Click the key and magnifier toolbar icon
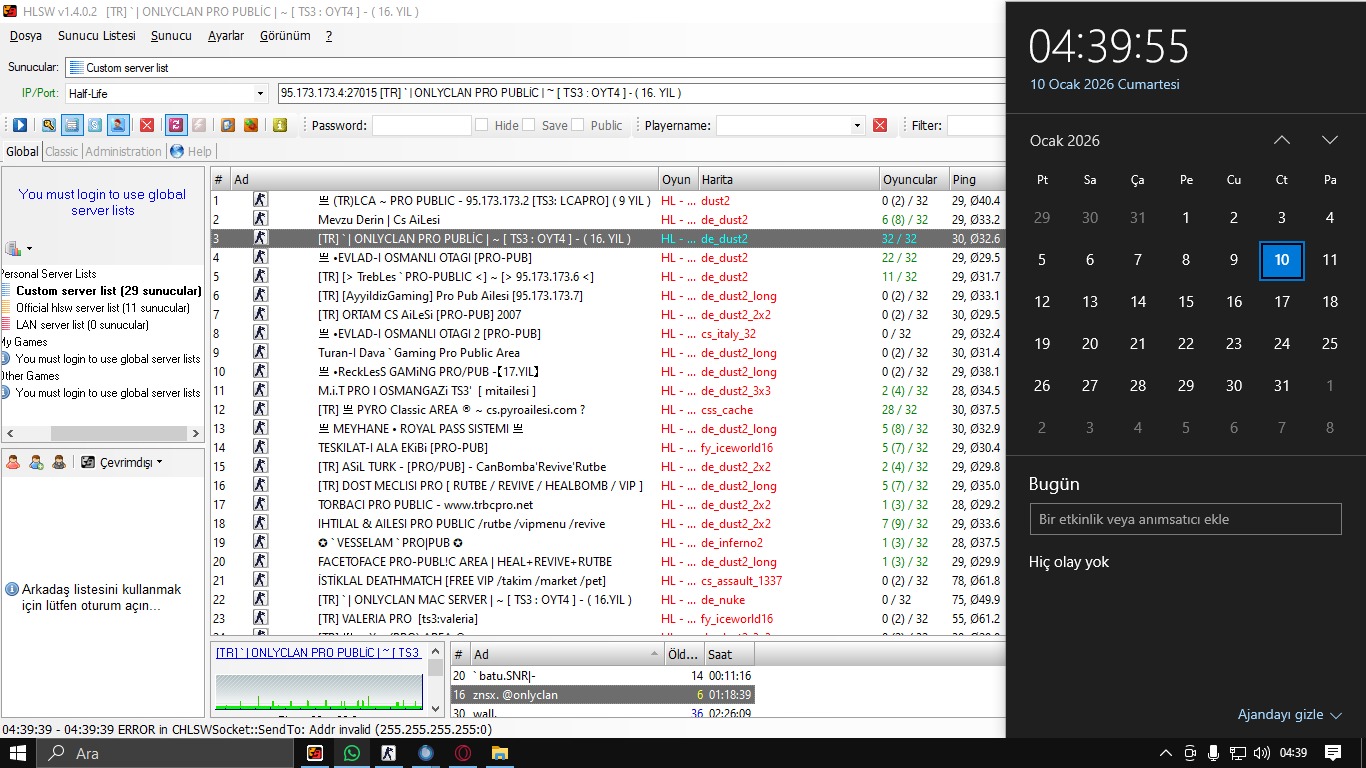Viewport: 1366px width, 768px height. (x=48, y=125)
